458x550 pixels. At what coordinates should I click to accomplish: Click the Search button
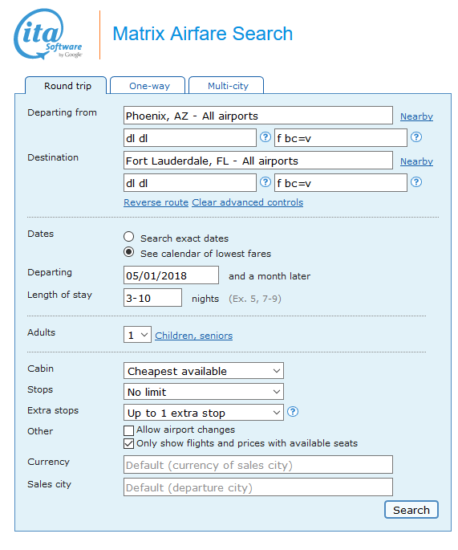tap(411, 510)
